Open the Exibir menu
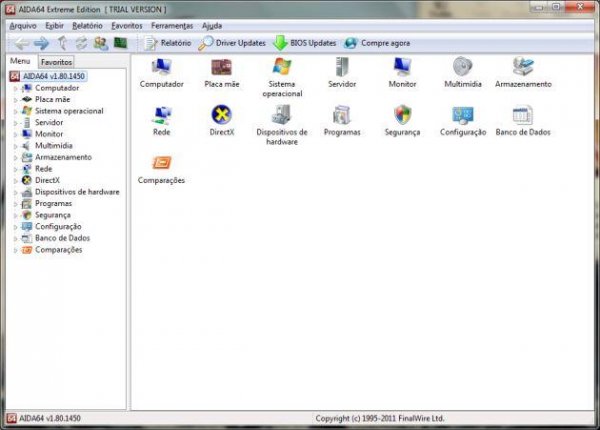The height and width of the screenshot is (430, 600). [54, 26]
